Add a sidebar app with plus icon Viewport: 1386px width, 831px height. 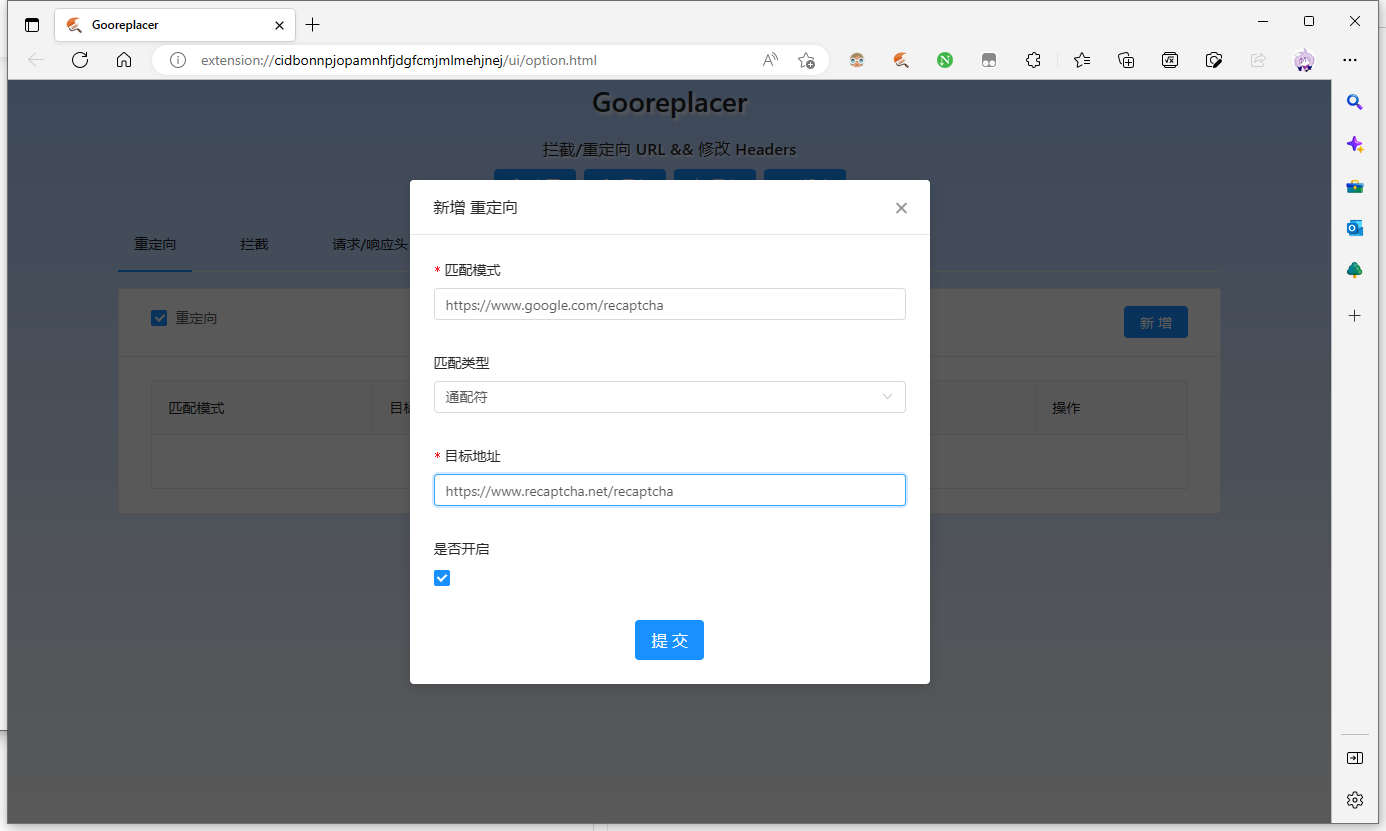point(1354,316)
